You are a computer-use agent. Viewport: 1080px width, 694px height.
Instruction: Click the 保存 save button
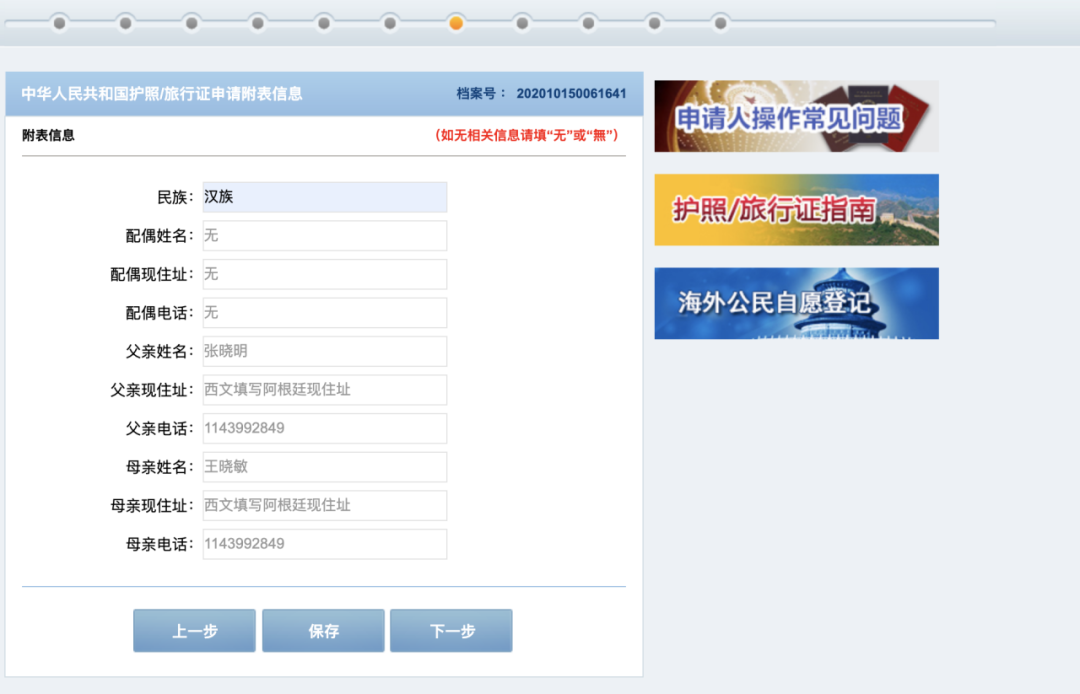[322, 630]
